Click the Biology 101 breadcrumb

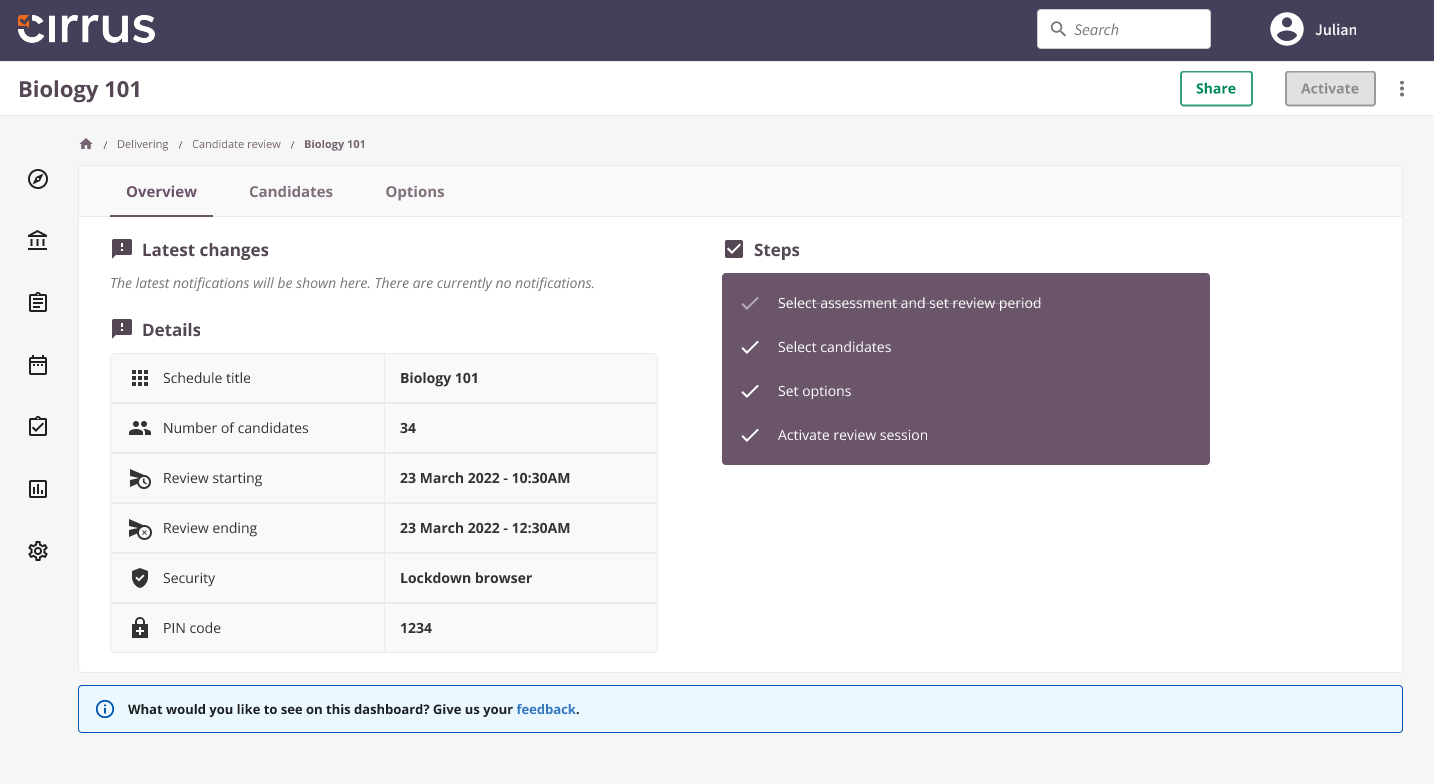335,144
